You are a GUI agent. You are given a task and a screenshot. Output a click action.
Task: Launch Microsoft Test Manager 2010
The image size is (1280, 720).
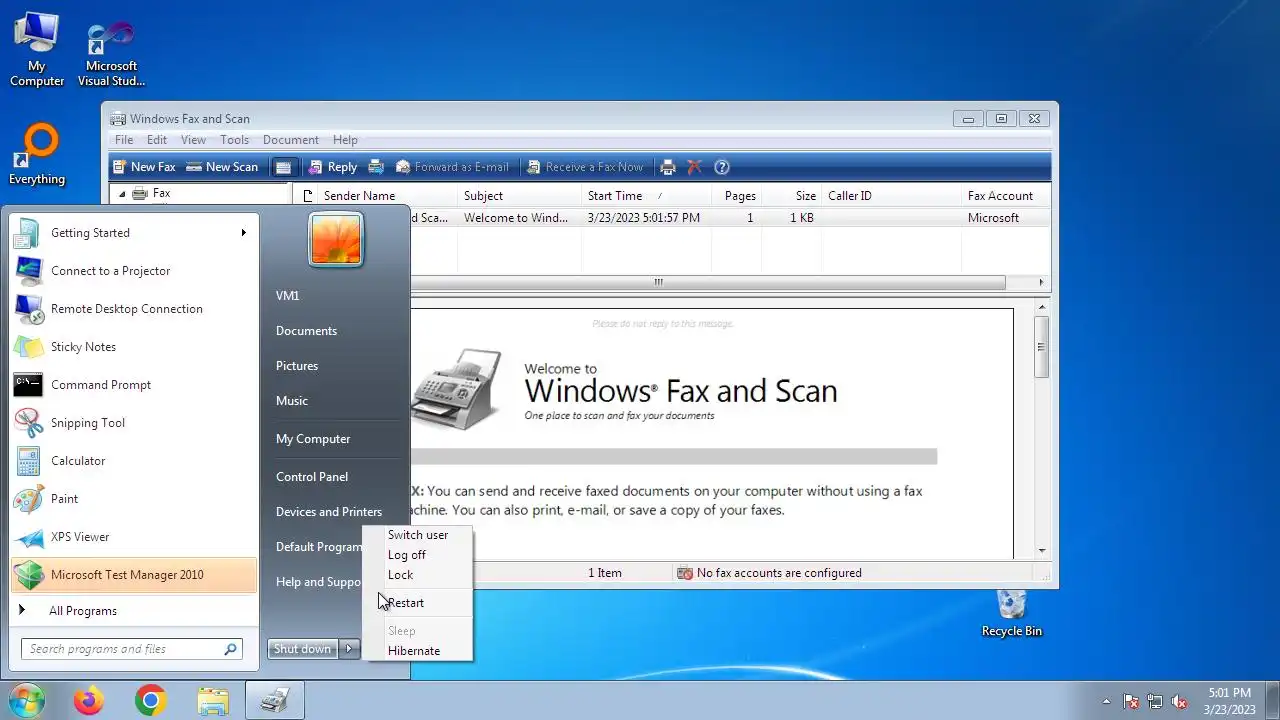pyautogui.click(x=132, y=575)
